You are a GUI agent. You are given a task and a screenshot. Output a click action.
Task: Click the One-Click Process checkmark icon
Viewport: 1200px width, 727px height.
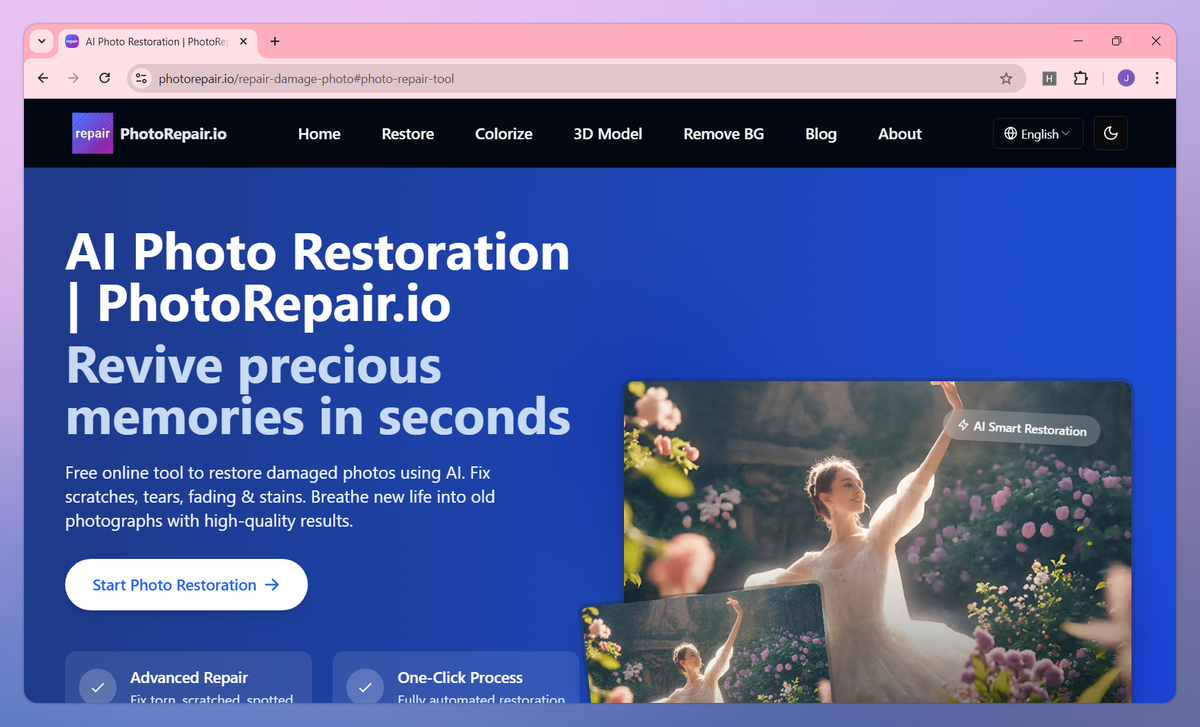pos(365,687)
